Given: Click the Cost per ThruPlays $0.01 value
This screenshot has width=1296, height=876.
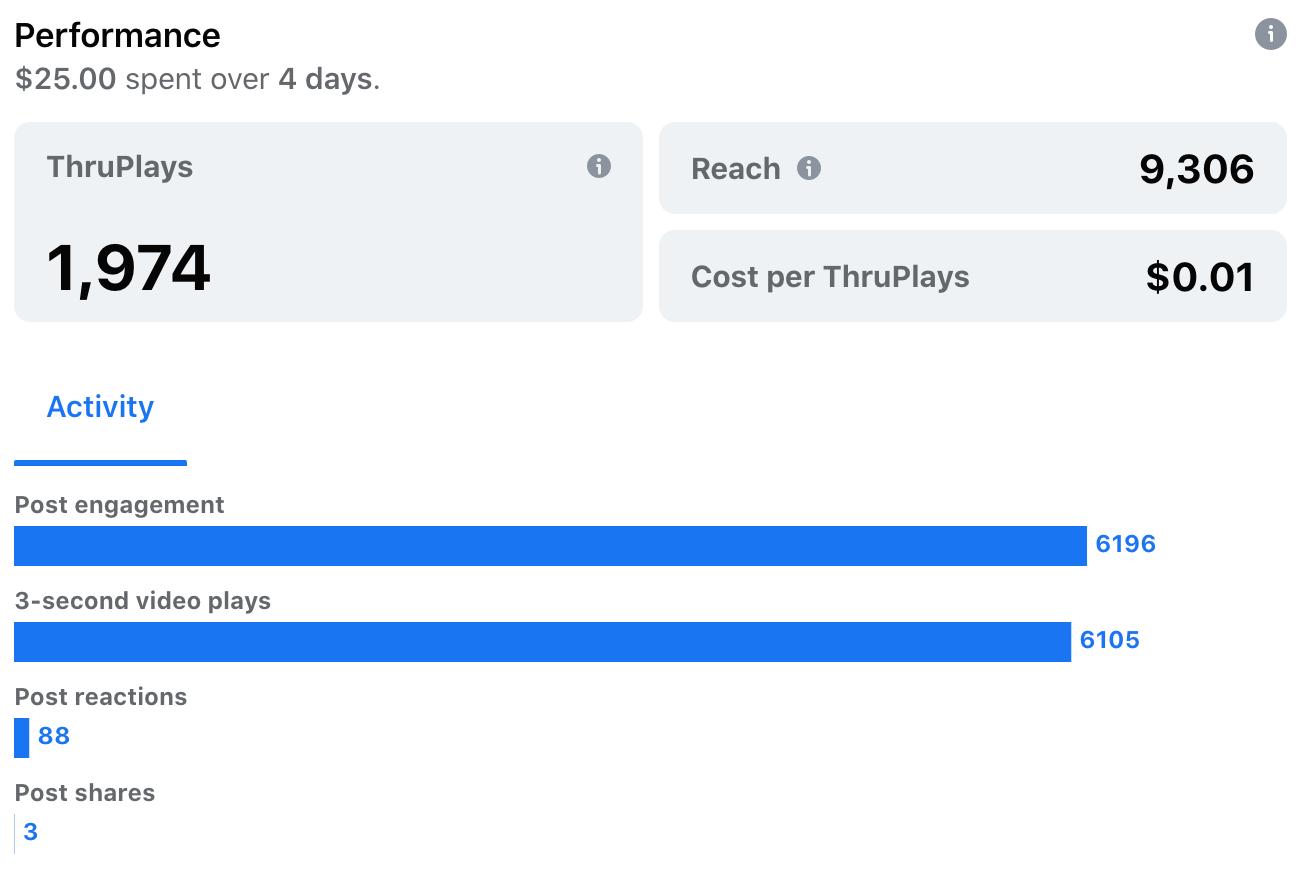Looking at the screenshot, I should tap(1200, 277).
